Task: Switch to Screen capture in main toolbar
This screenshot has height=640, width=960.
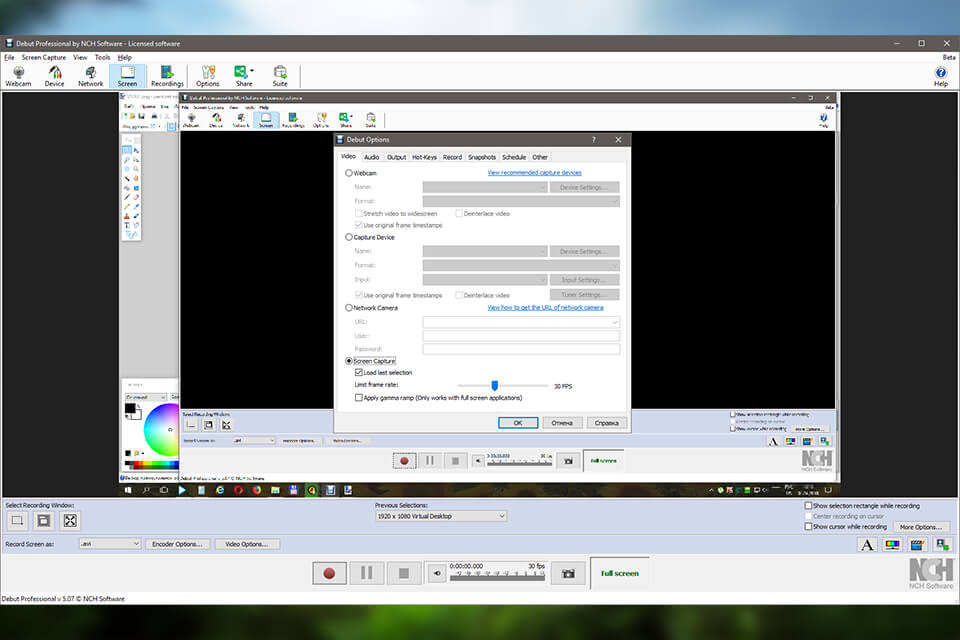Action: (x=127, y=77)
